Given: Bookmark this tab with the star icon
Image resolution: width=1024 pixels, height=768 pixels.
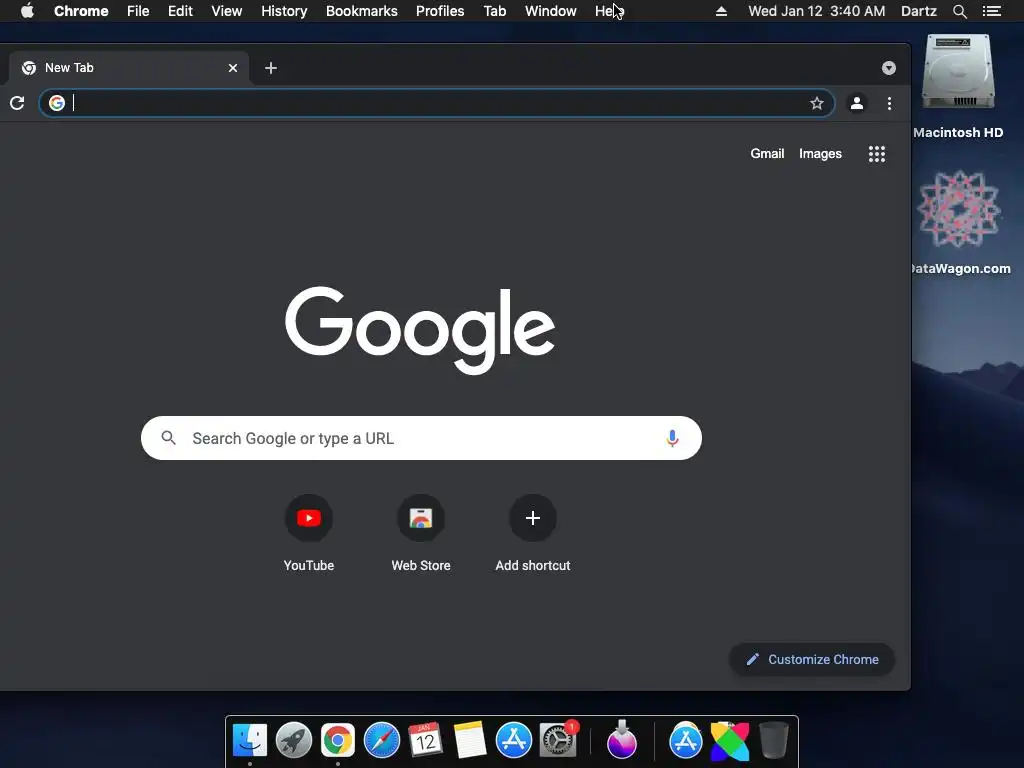Looking at the screenshot, I should click(x=816, y=103).
